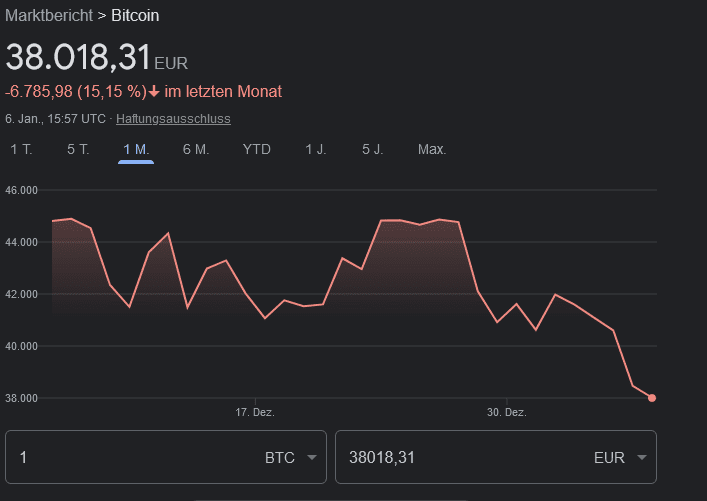
Task: Switch to the 5 T. time range
Action: pos(78,150)
